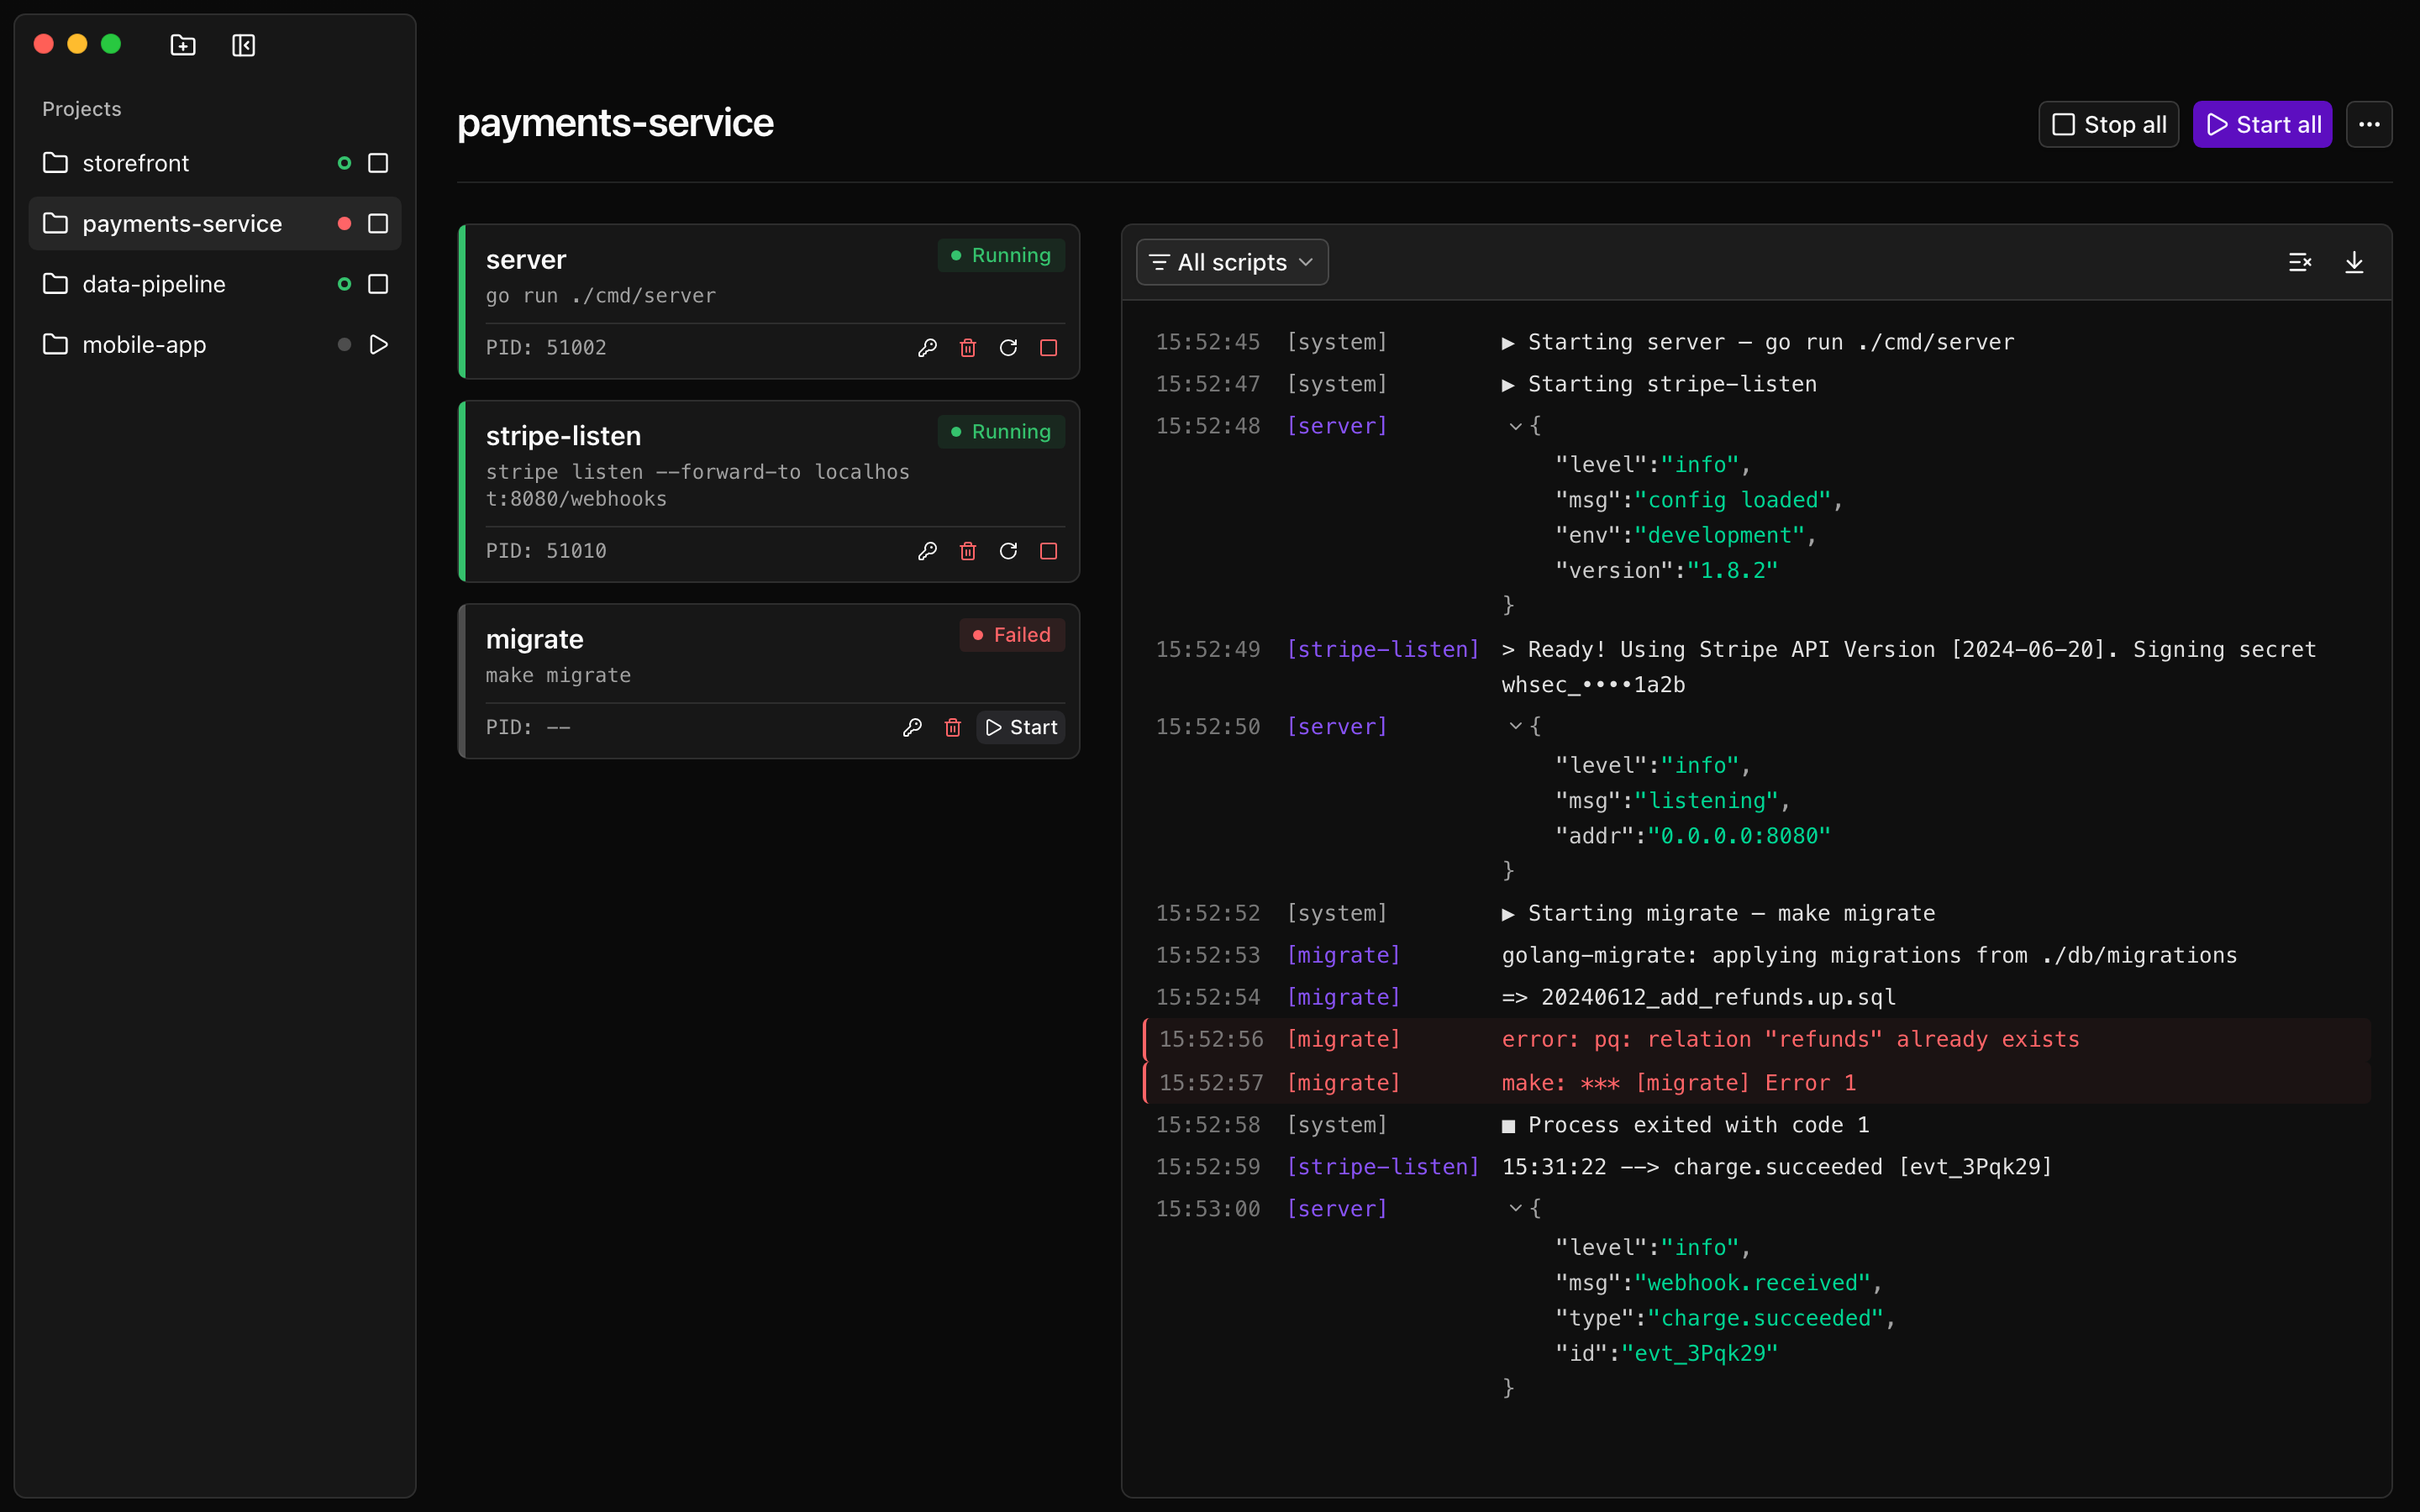Screen dimensions: 2420x1512
Task: Click Start all button
Action: (2262, 124)
